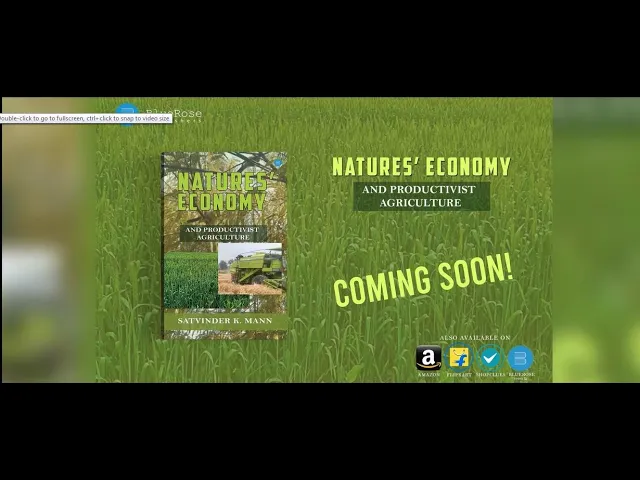Click author name "SATVINDER K. MANN" on cover

pyautogui.click(x=225, y=321)
